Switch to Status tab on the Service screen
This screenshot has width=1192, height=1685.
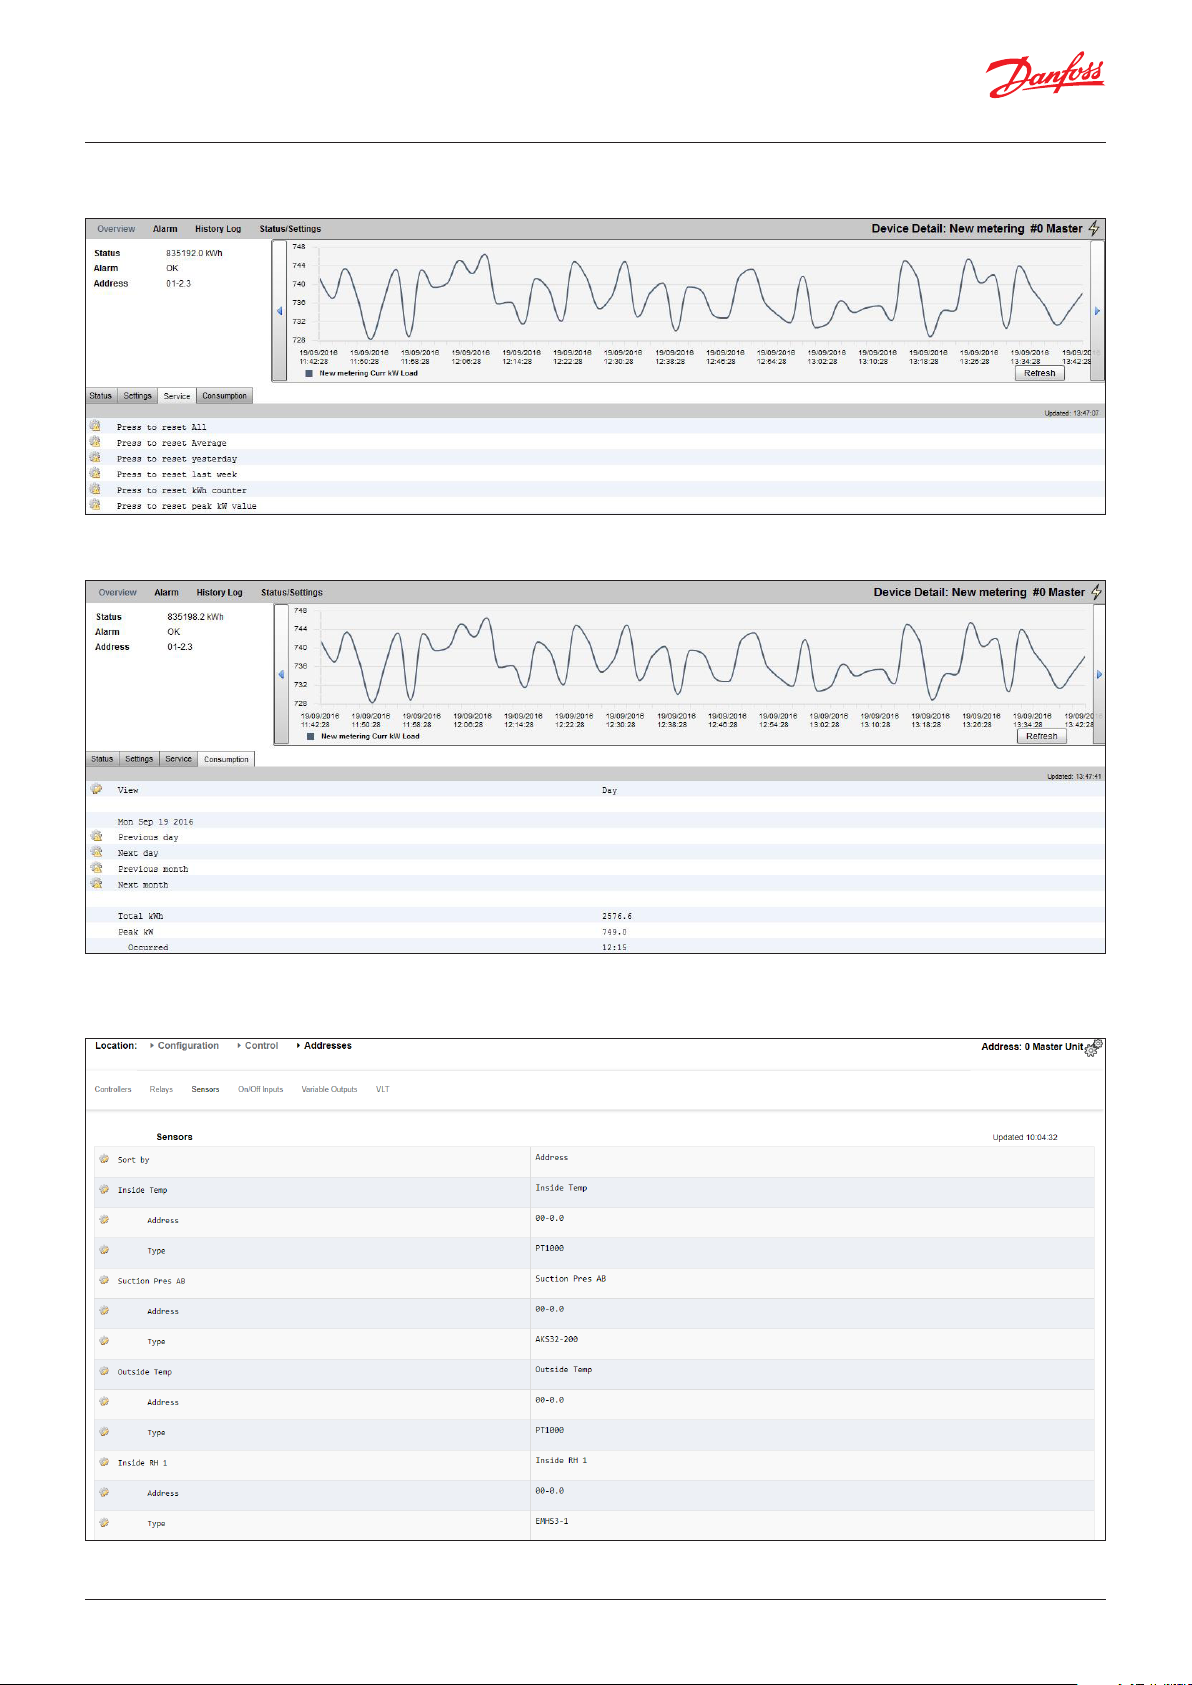pos(101,396)
